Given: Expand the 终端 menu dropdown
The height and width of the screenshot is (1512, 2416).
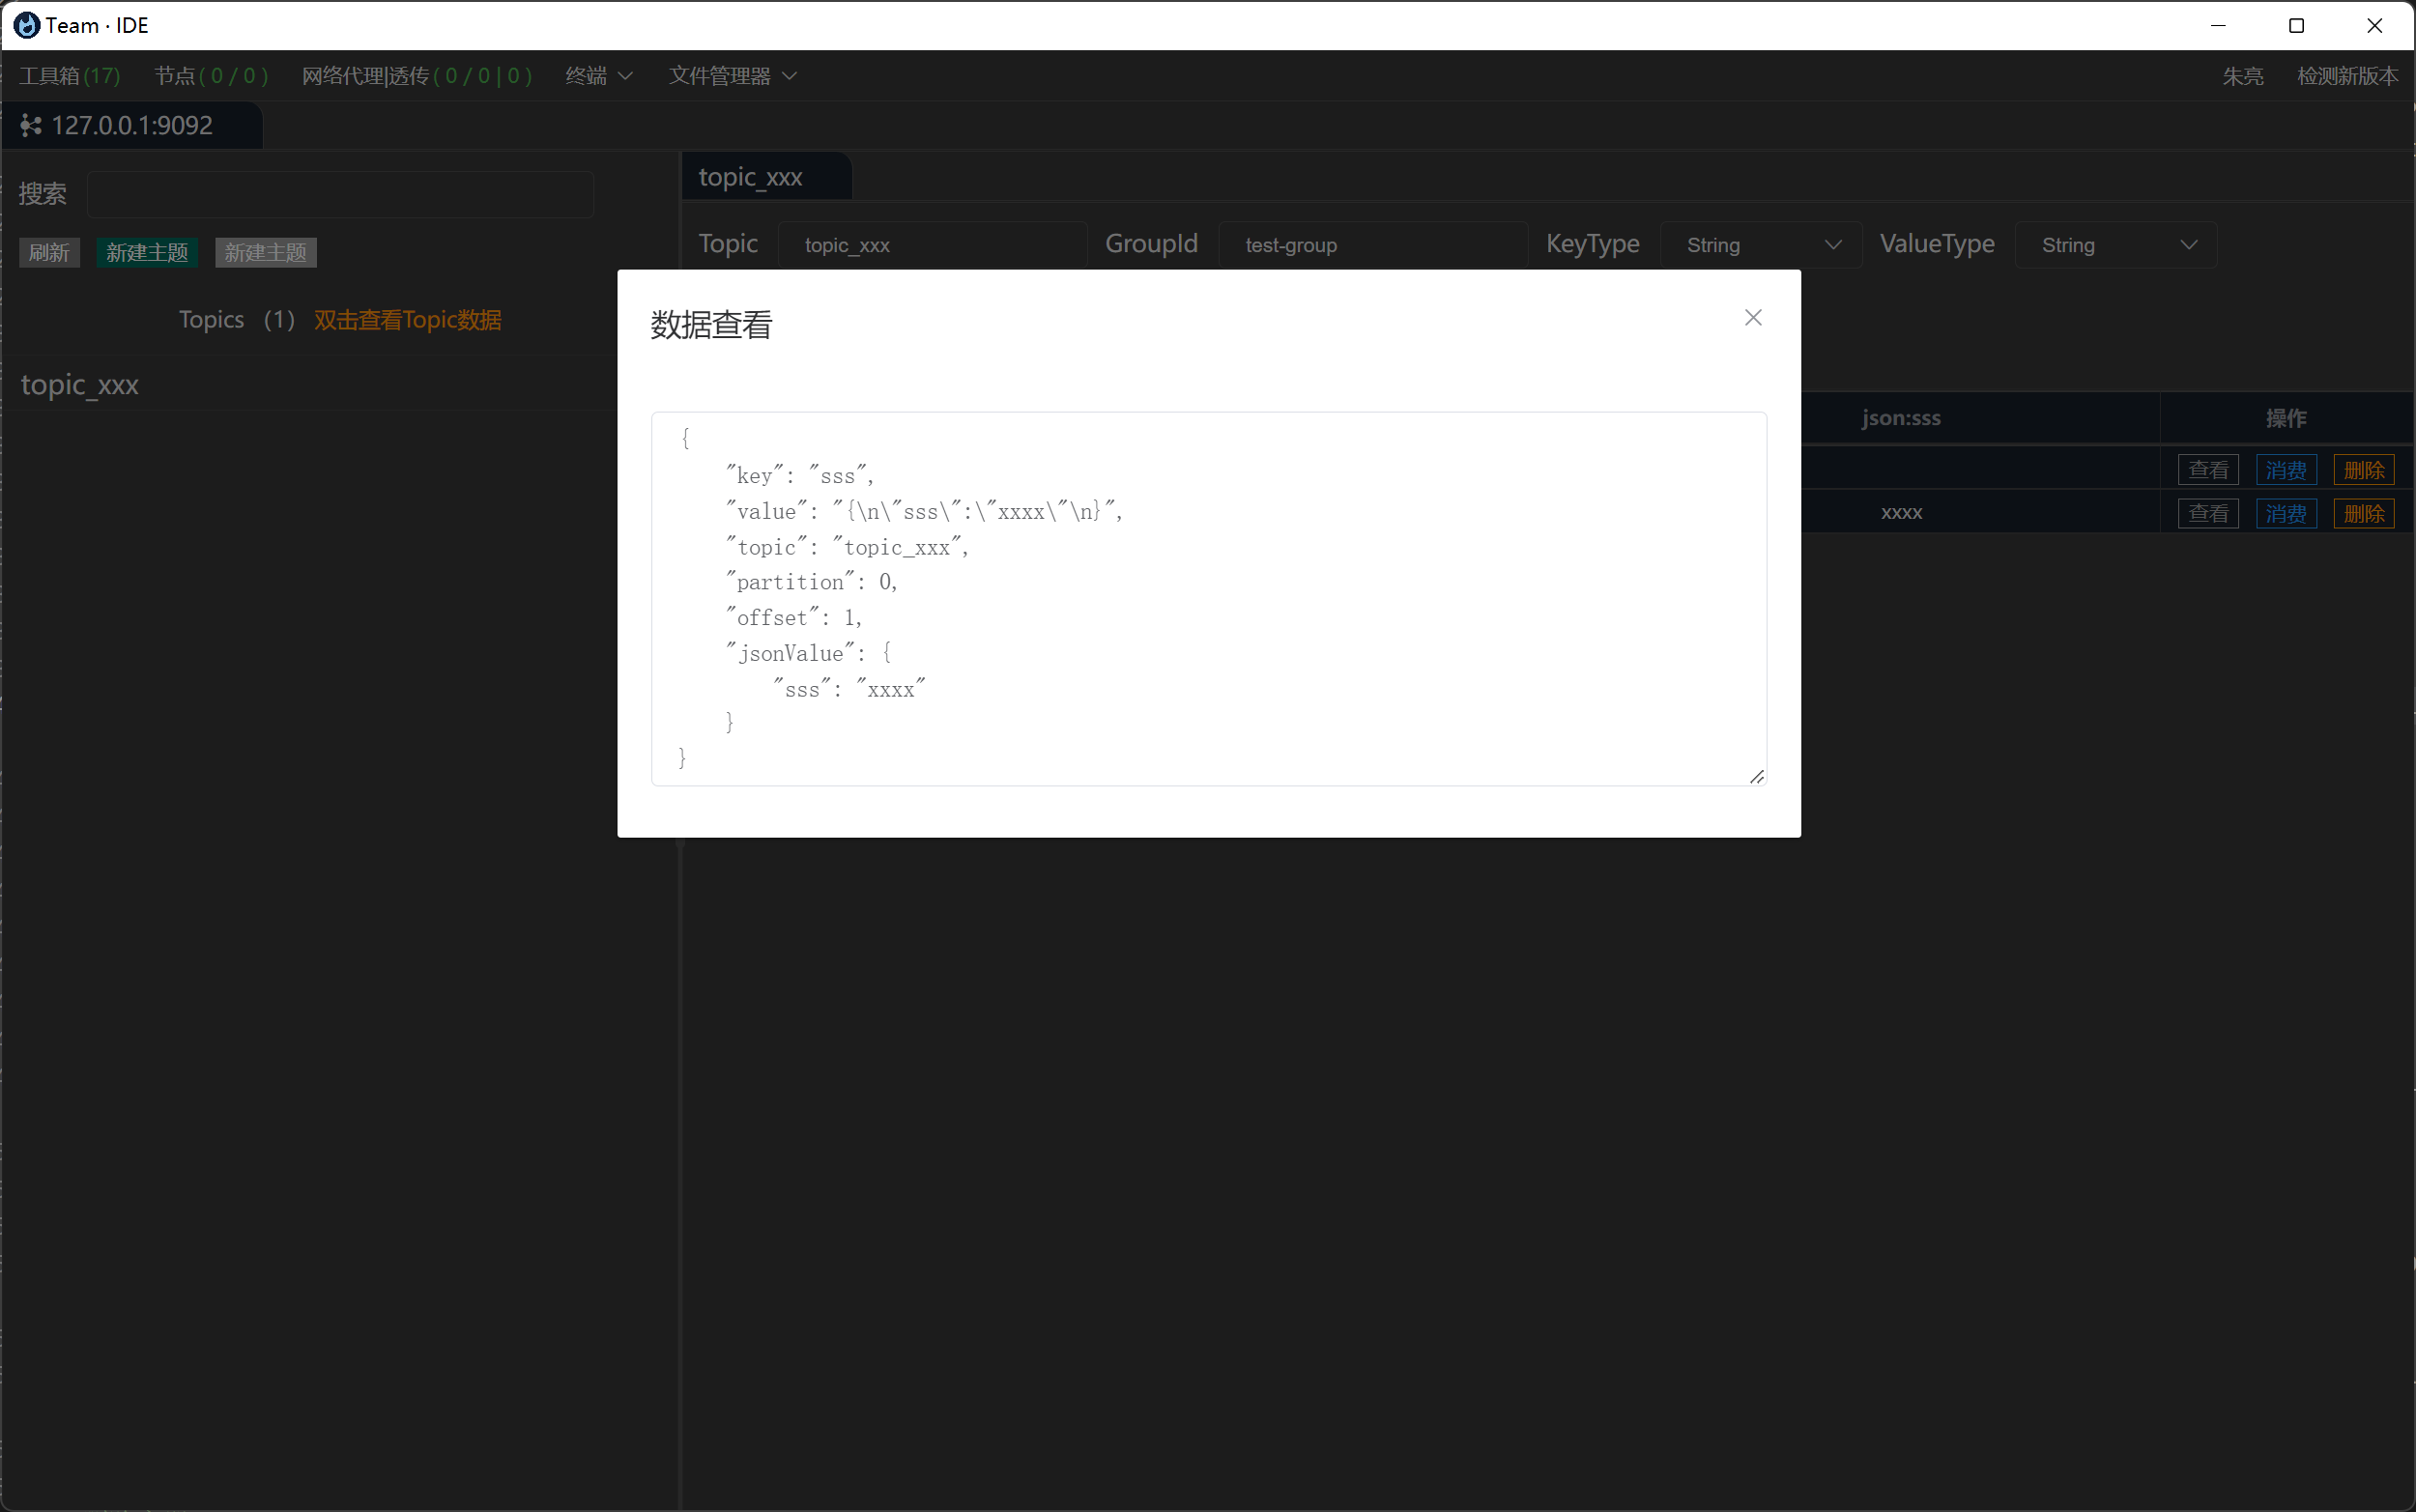Looking at the screenshot, I should click(x=597, y=76).
